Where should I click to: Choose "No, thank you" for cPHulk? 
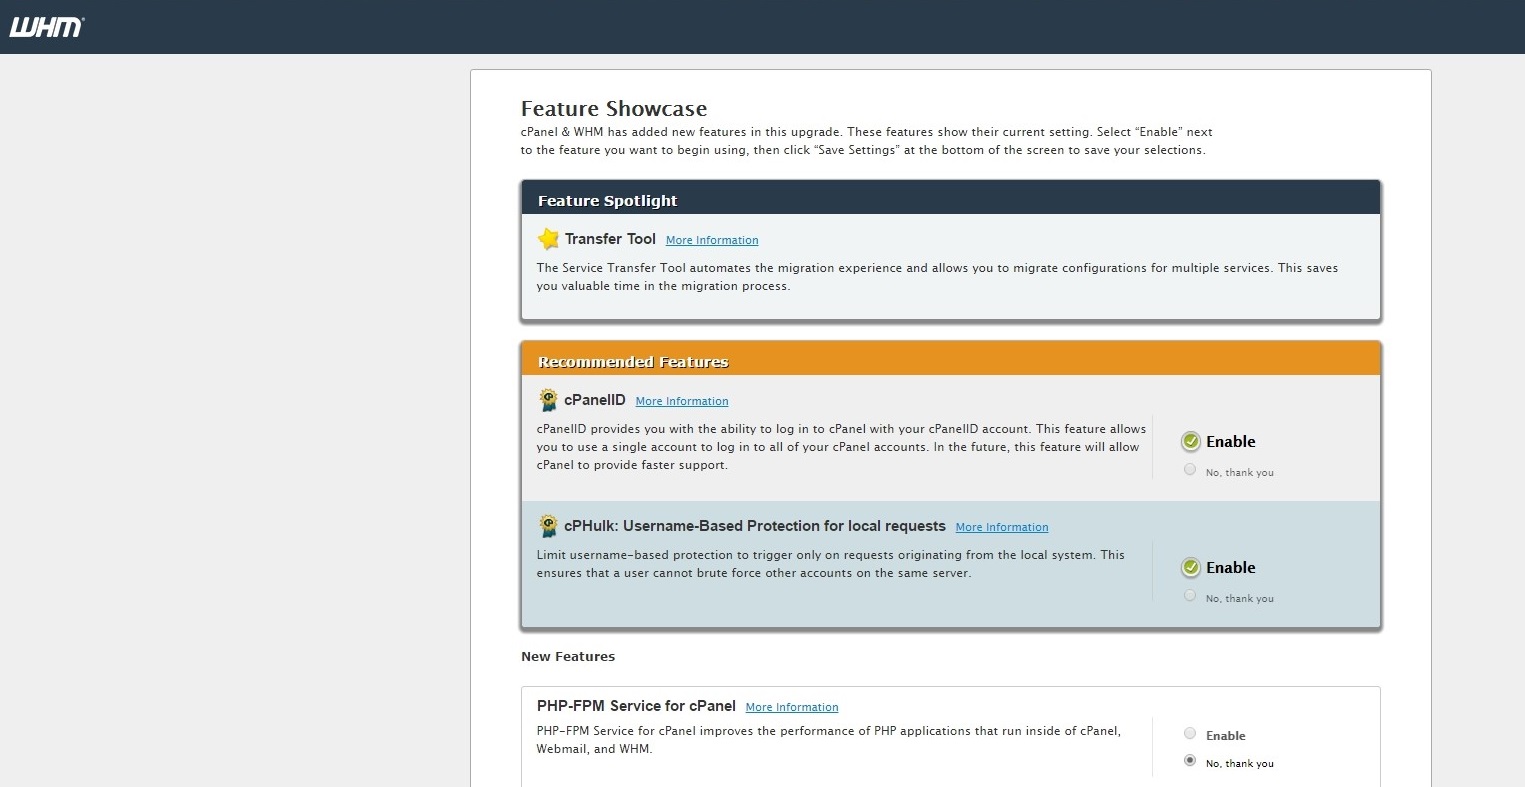(x=1190, y=596)
